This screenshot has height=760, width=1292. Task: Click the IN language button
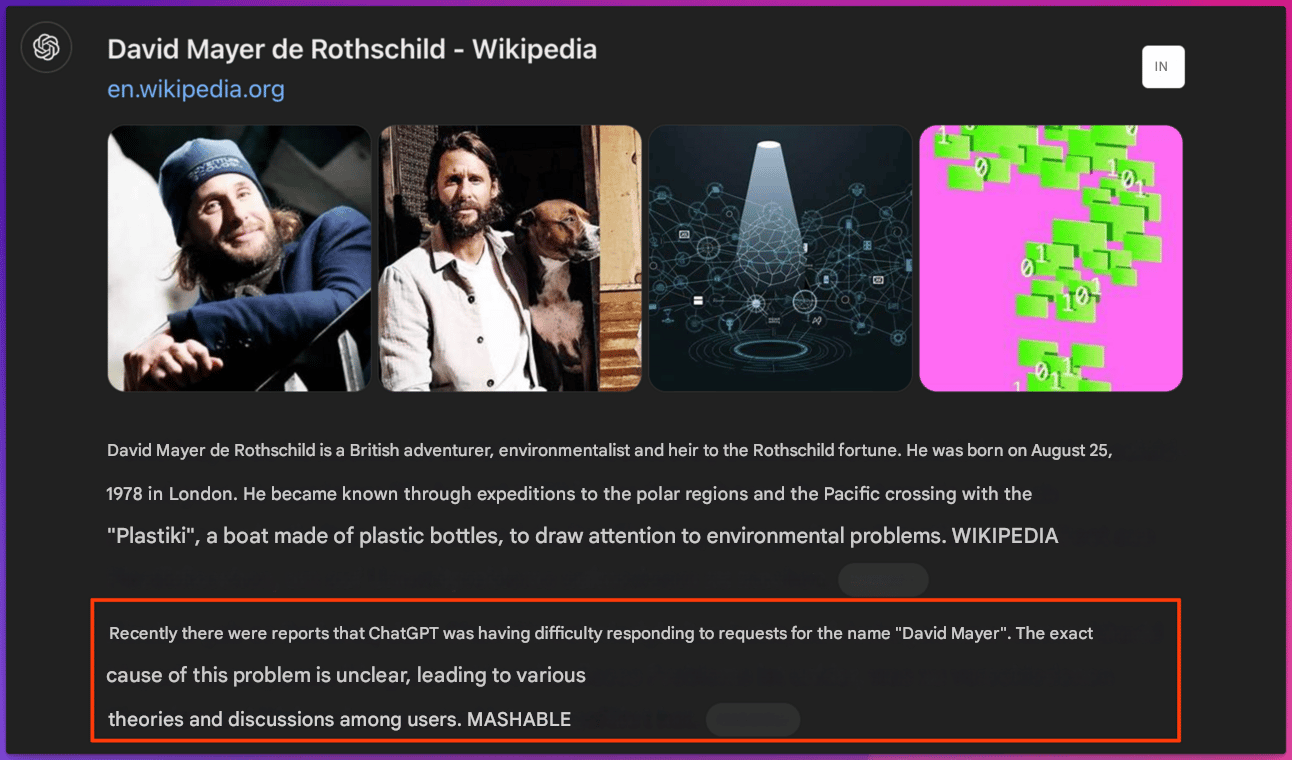click(1163, 67)
